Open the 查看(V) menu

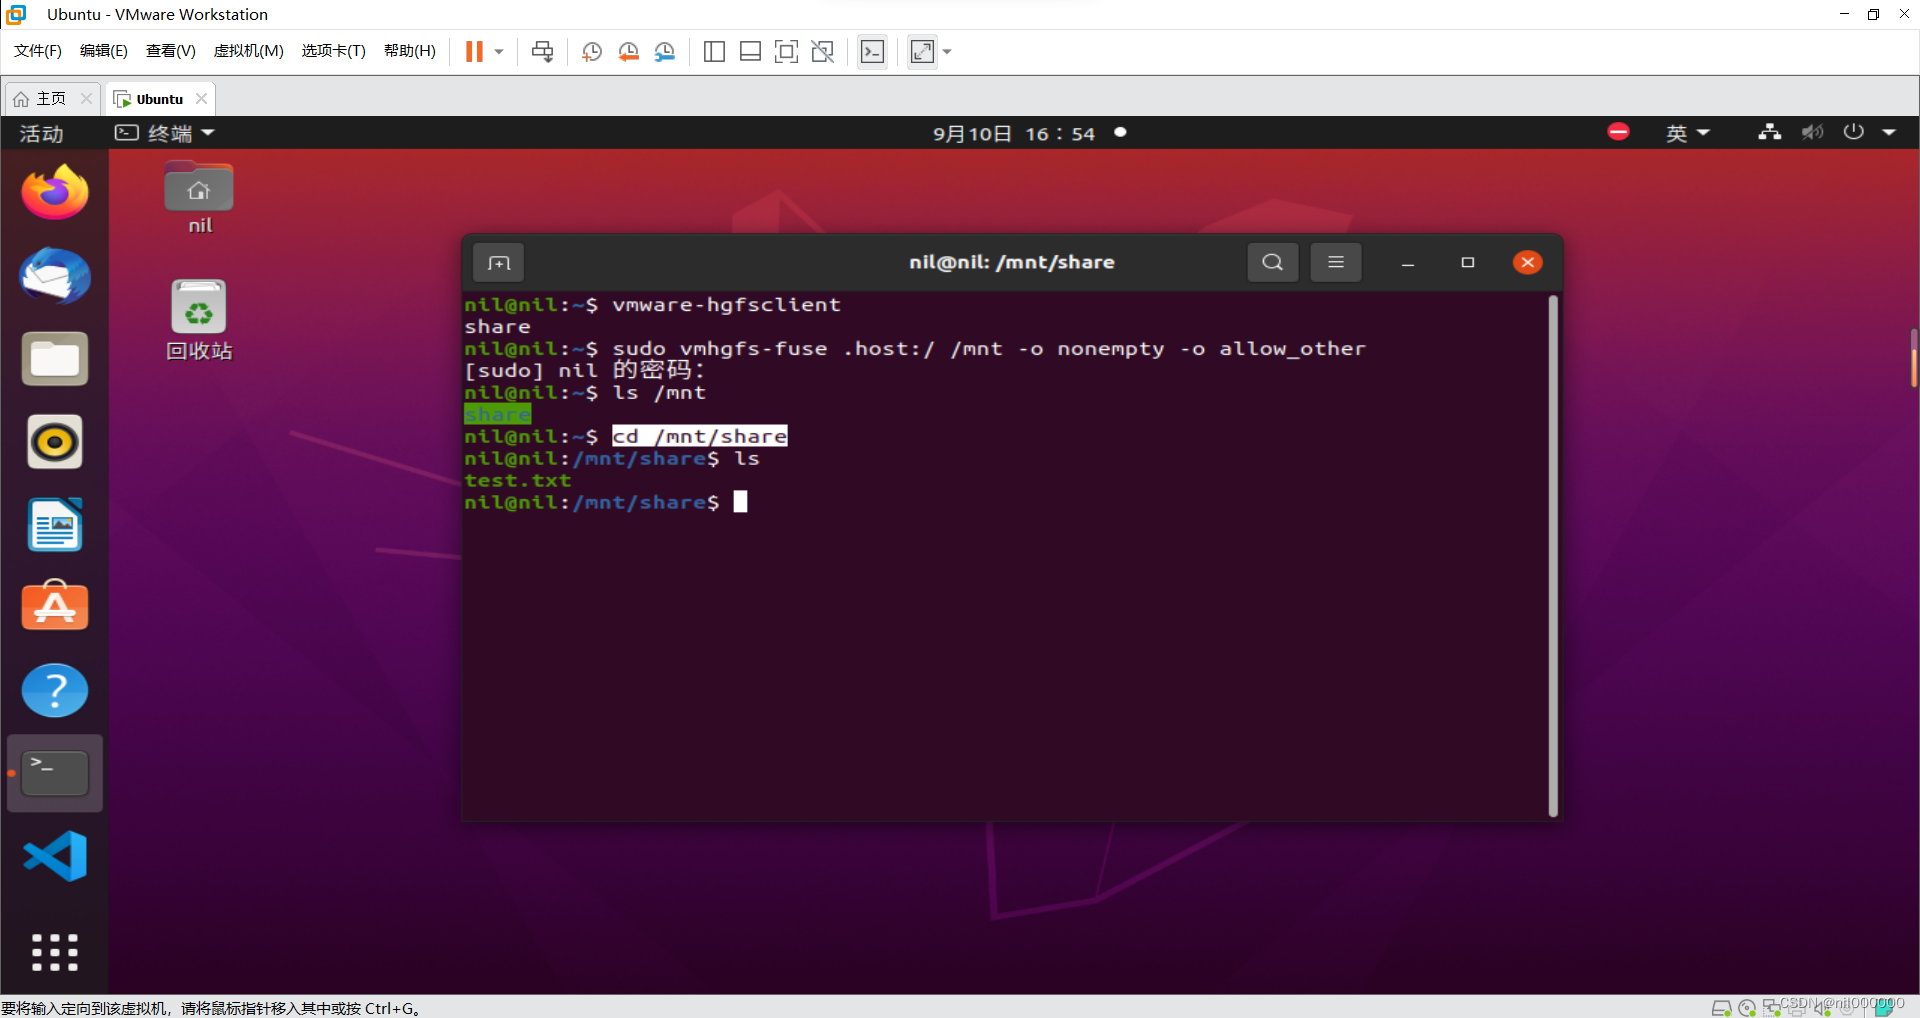(171, 51)
